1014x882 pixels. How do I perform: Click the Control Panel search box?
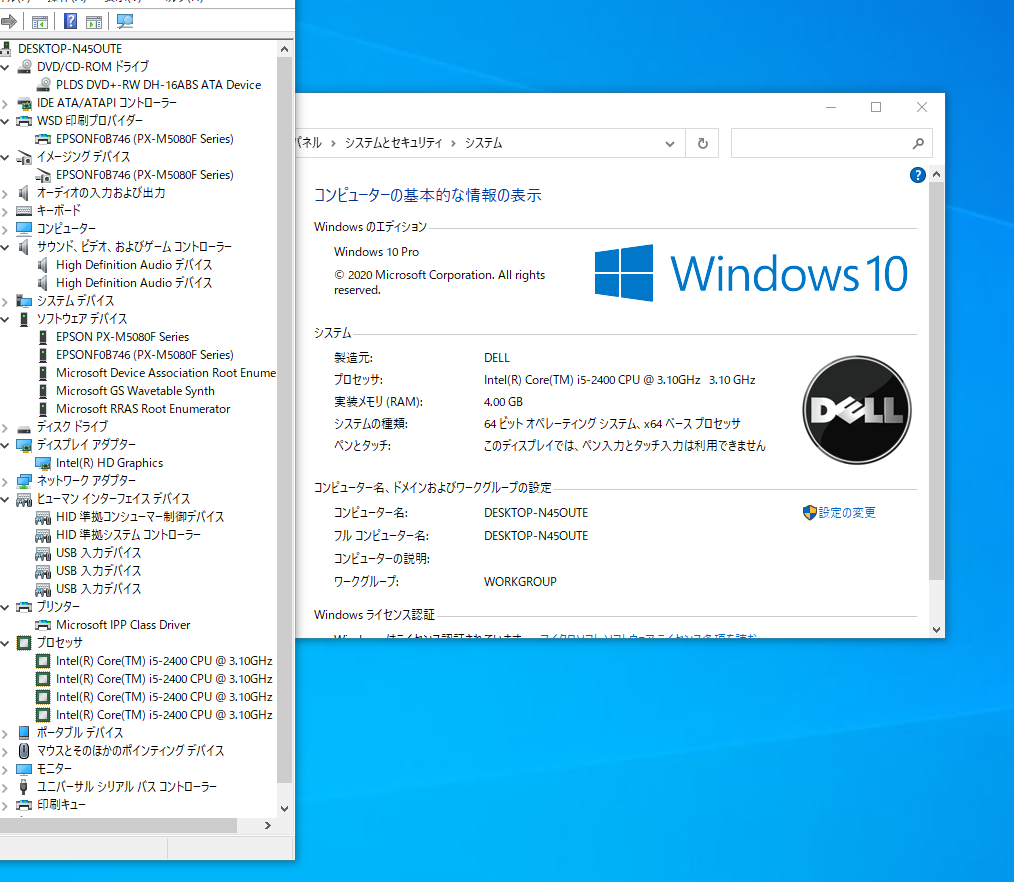[x=832, y=144]
